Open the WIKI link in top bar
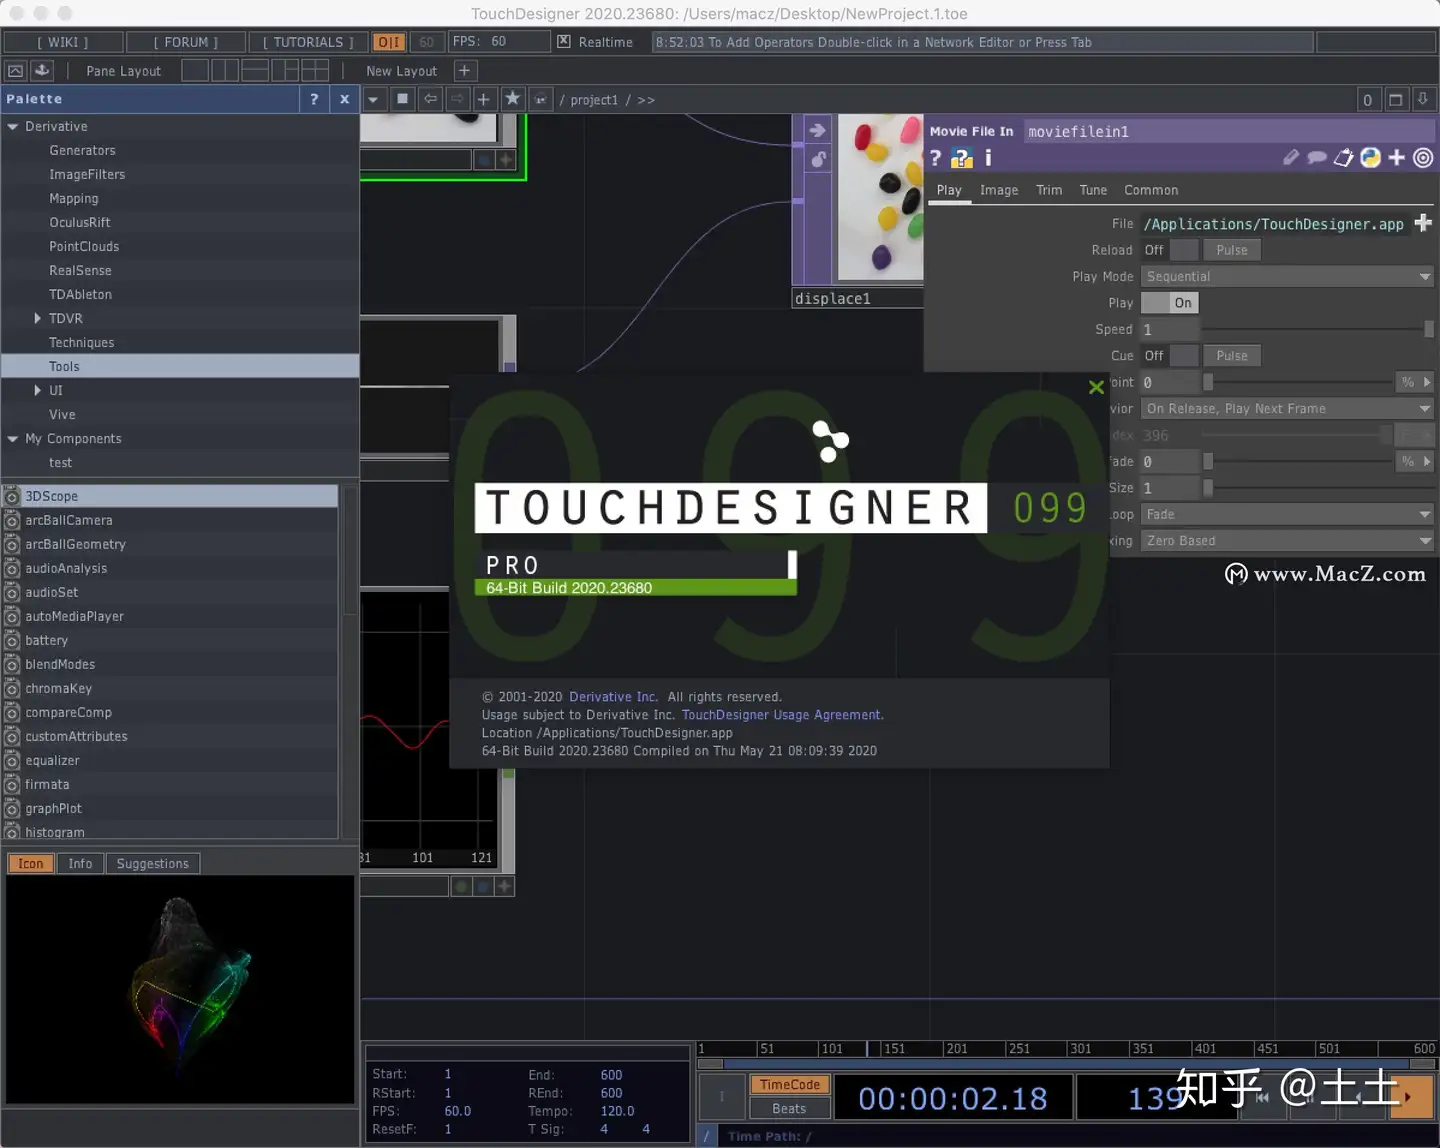Image resolution: width=1440 pixels, height=1148 pixels. point(63,42)
